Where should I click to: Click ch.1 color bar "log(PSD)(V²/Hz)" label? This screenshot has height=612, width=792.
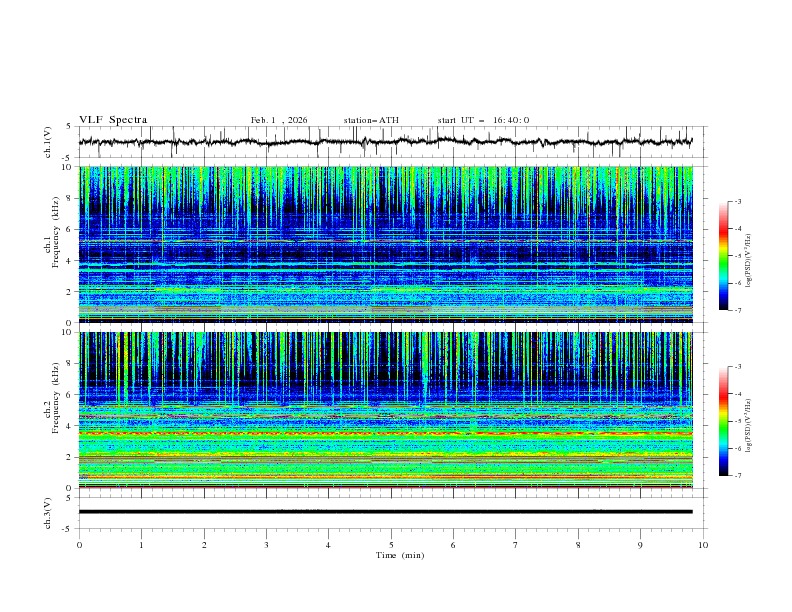pos(749,261)
